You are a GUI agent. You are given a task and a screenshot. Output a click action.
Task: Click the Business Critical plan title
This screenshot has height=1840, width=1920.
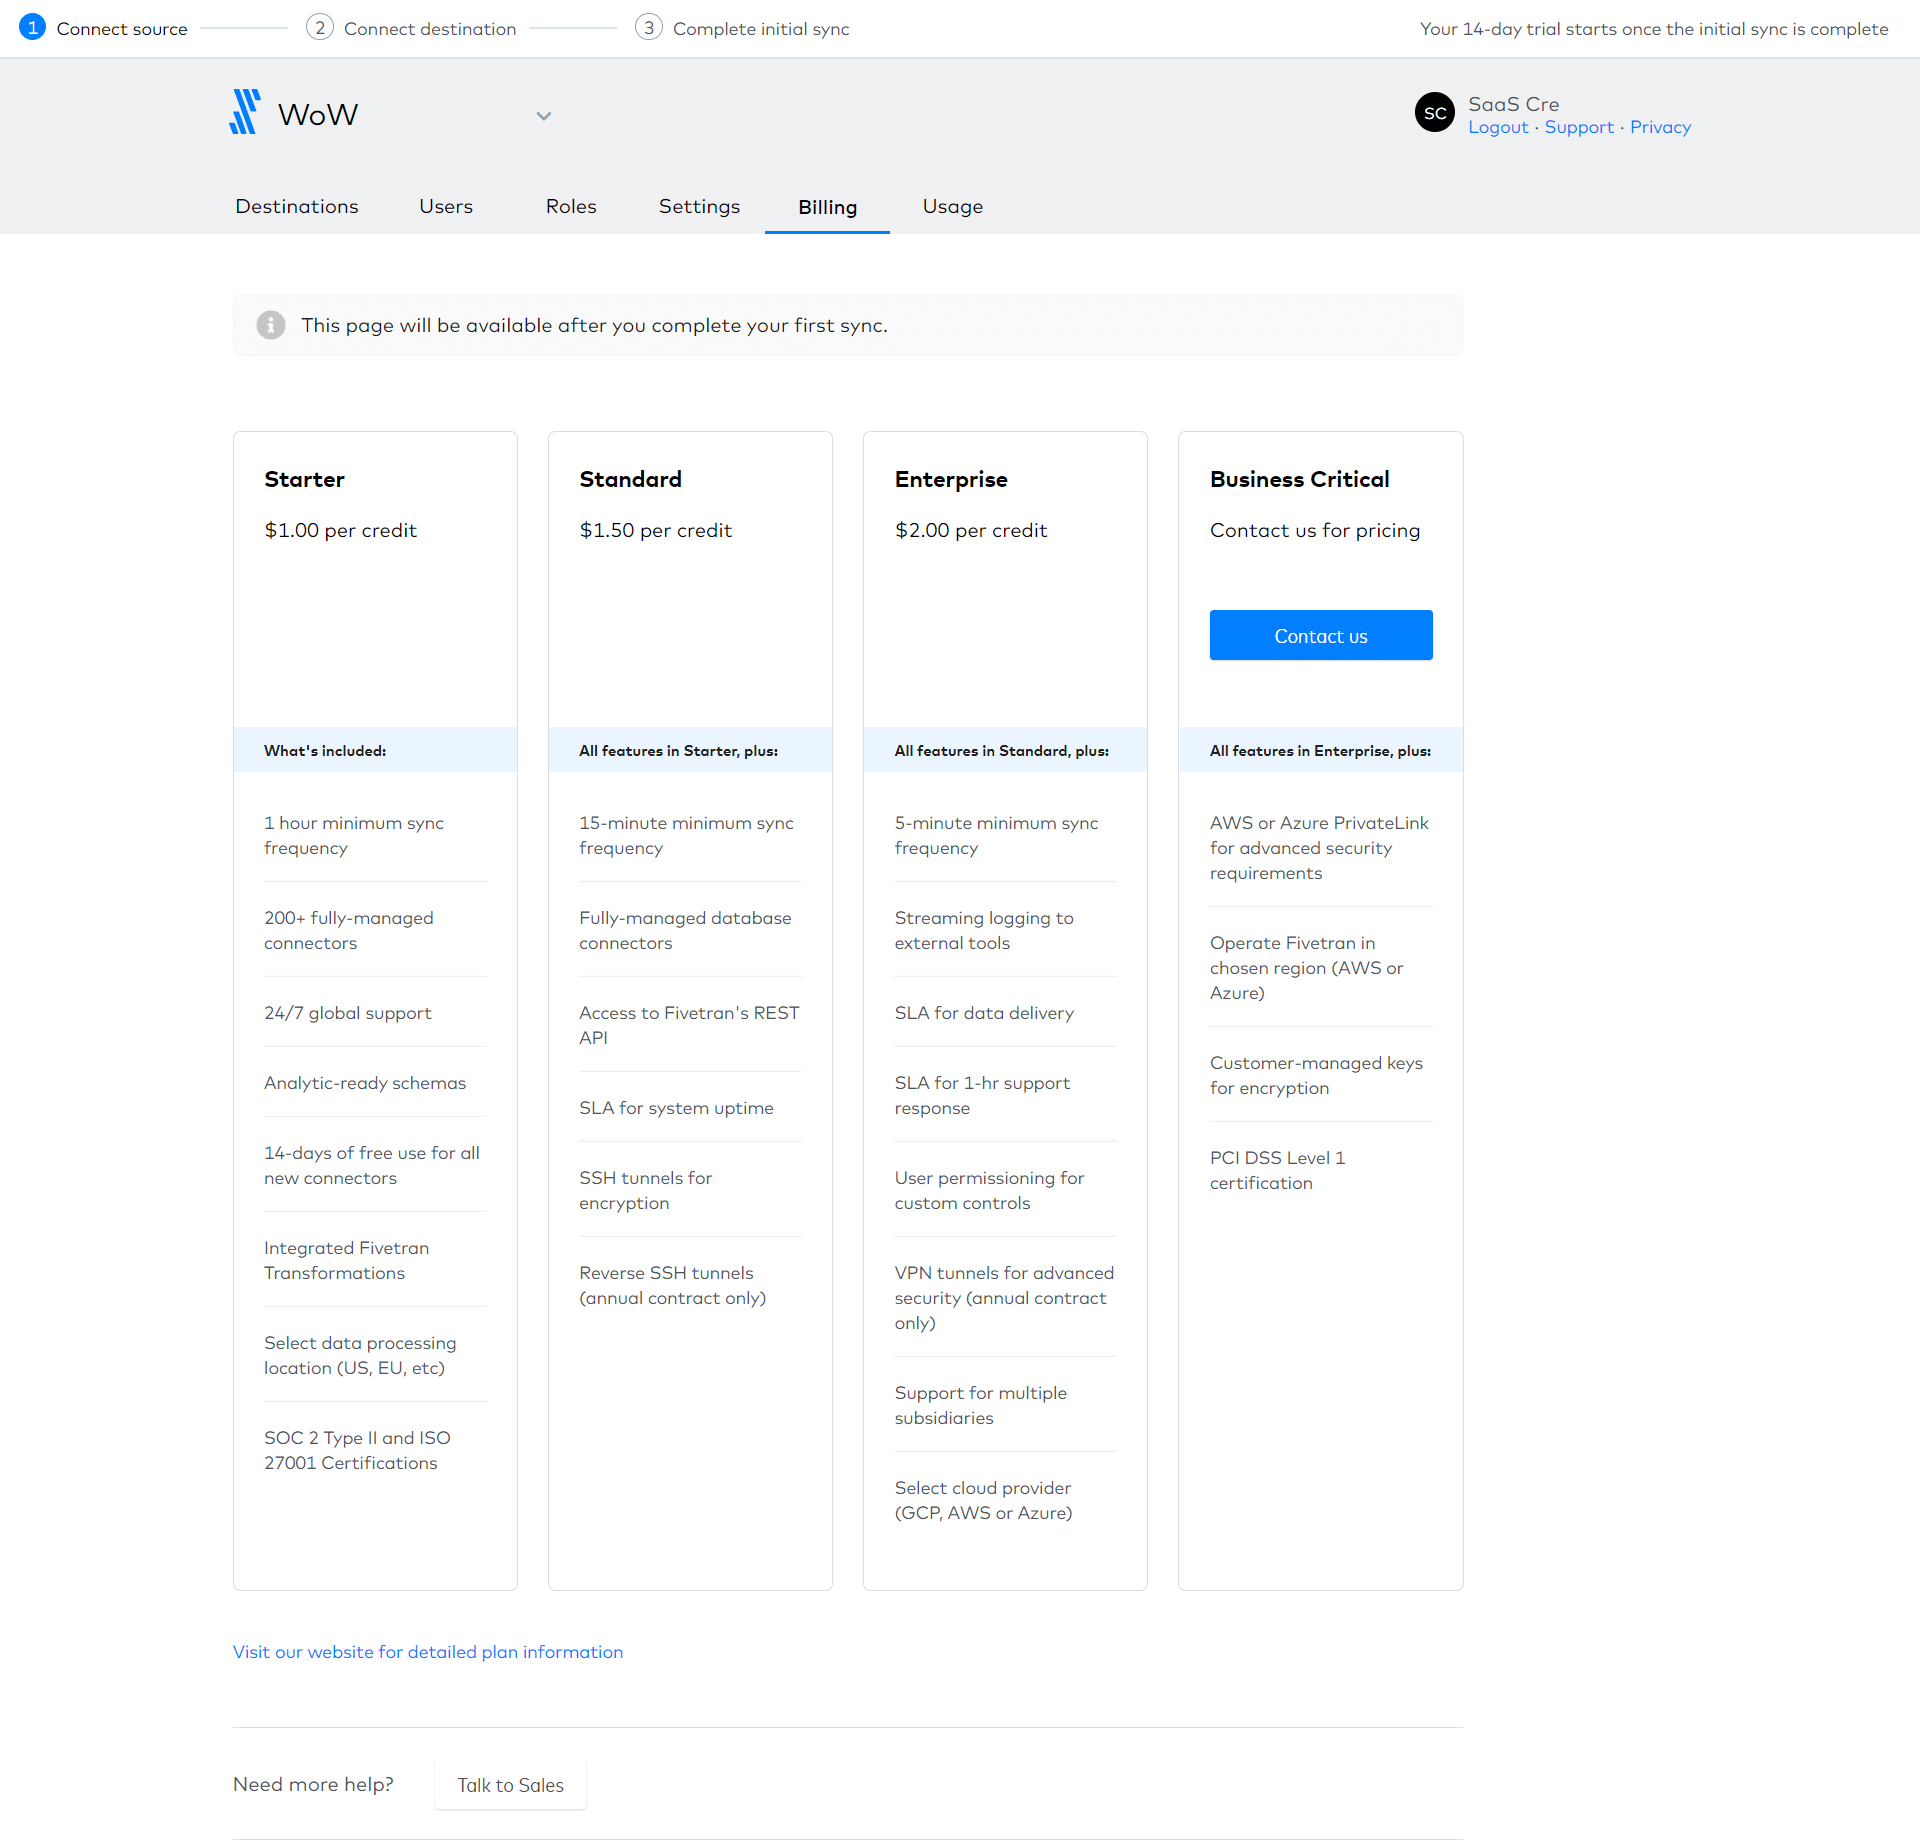click(1299, 479)
